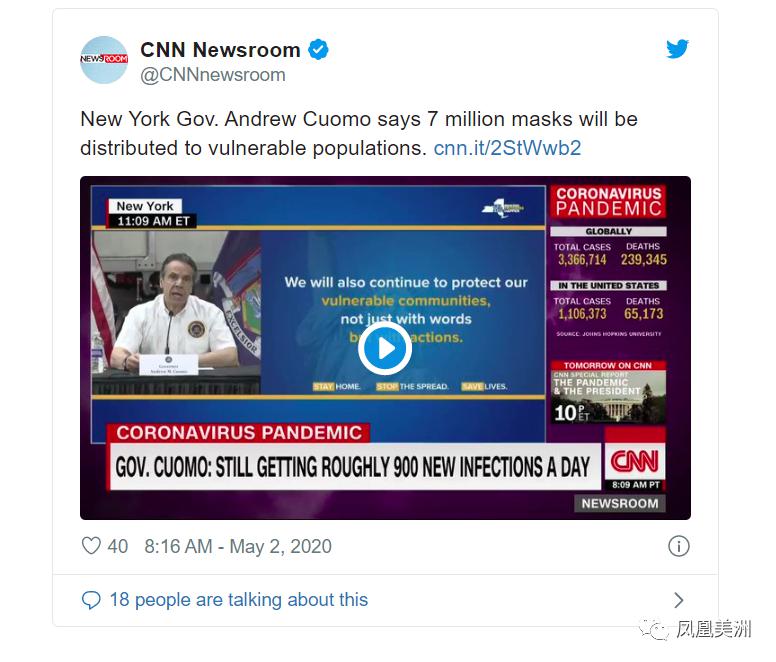This screenshot has width=776, height=662.
Task: Click the tweet text about 7 million masks
Action: (359, 134)
